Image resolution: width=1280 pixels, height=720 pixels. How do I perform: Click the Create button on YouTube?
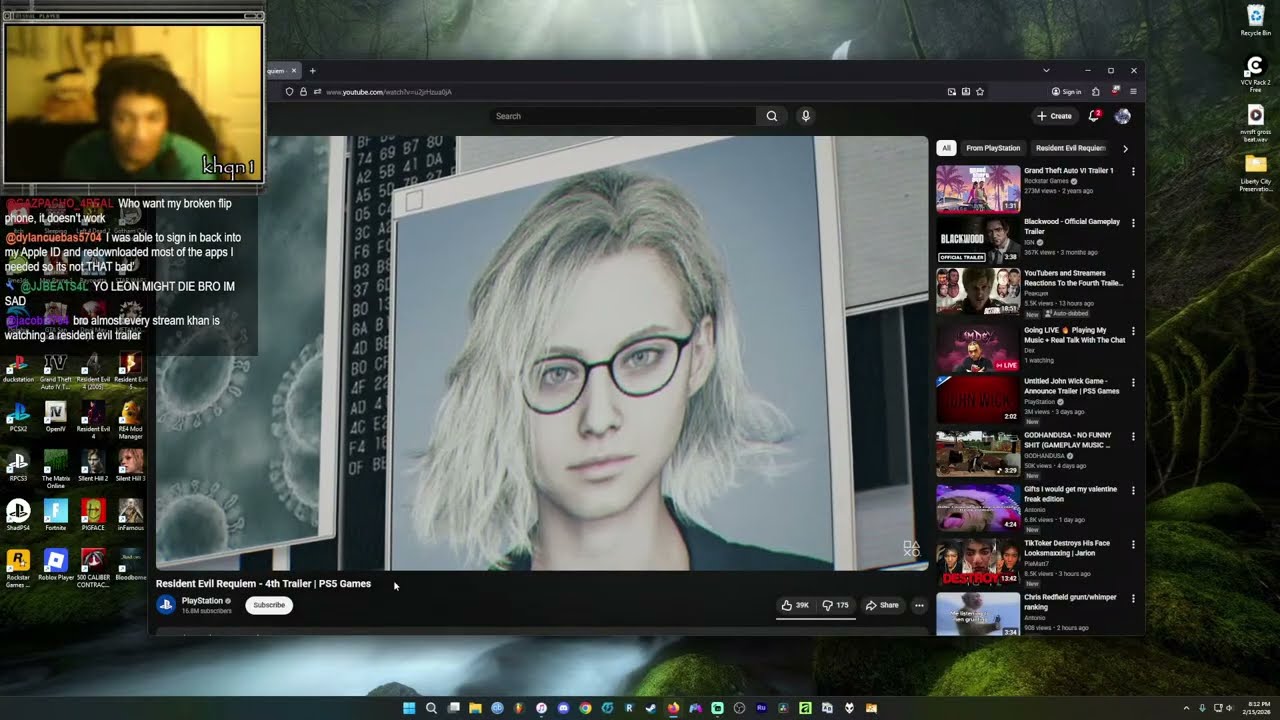tap(1054, 116)
